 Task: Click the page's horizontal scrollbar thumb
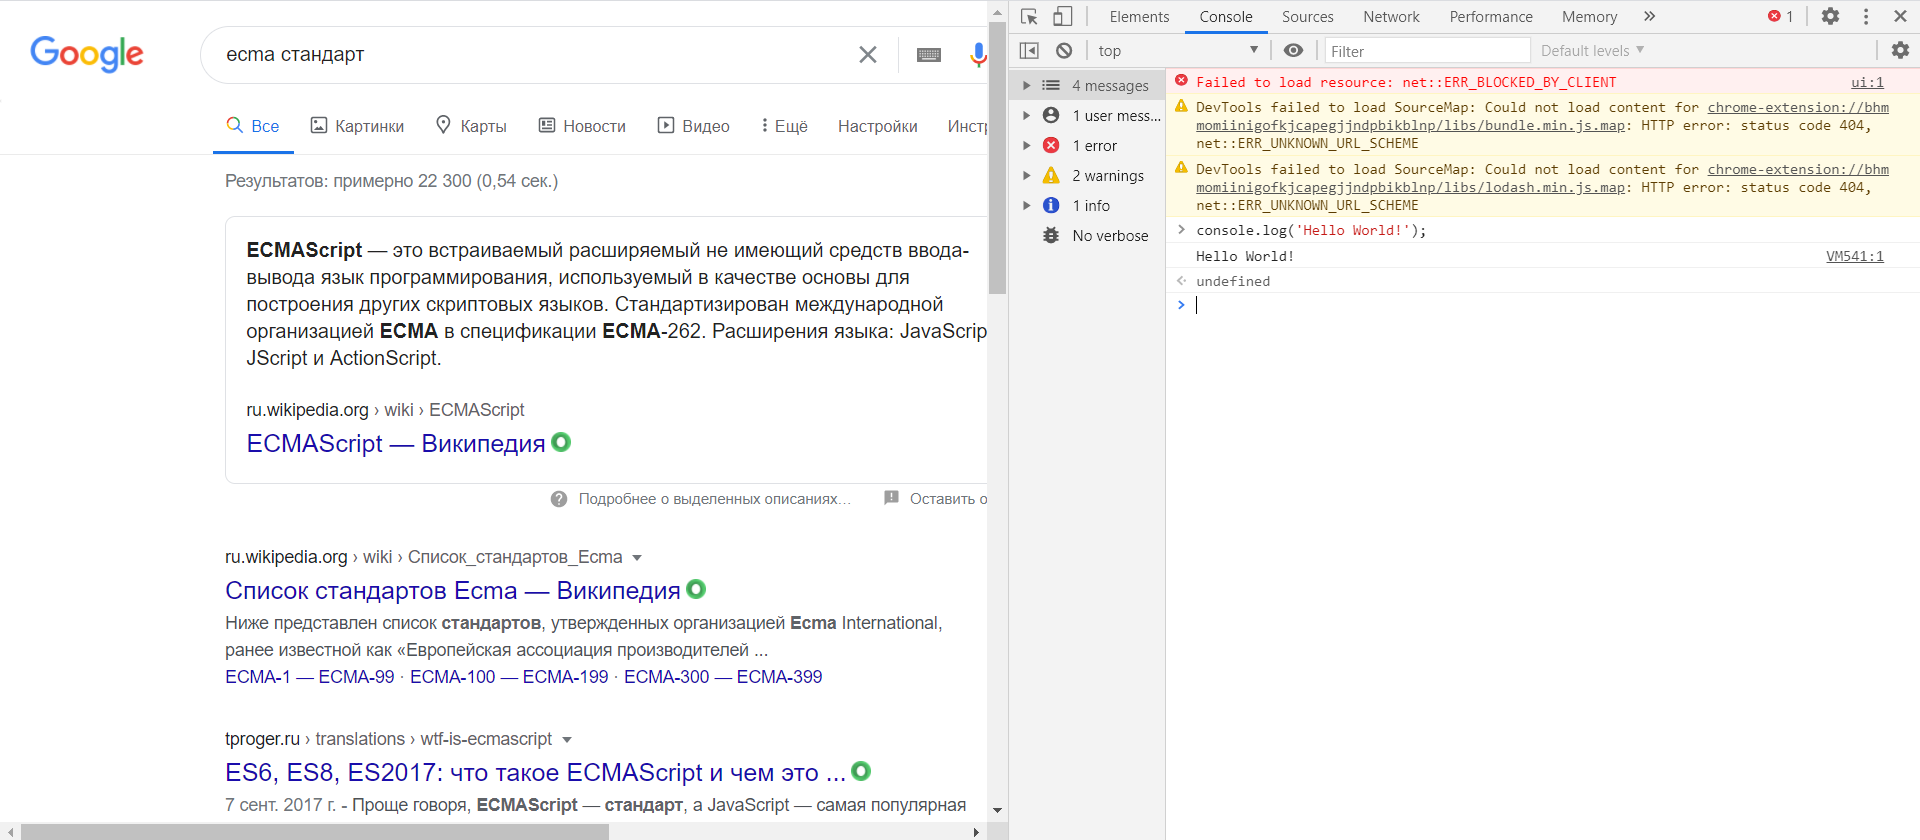tap(314, 832)
